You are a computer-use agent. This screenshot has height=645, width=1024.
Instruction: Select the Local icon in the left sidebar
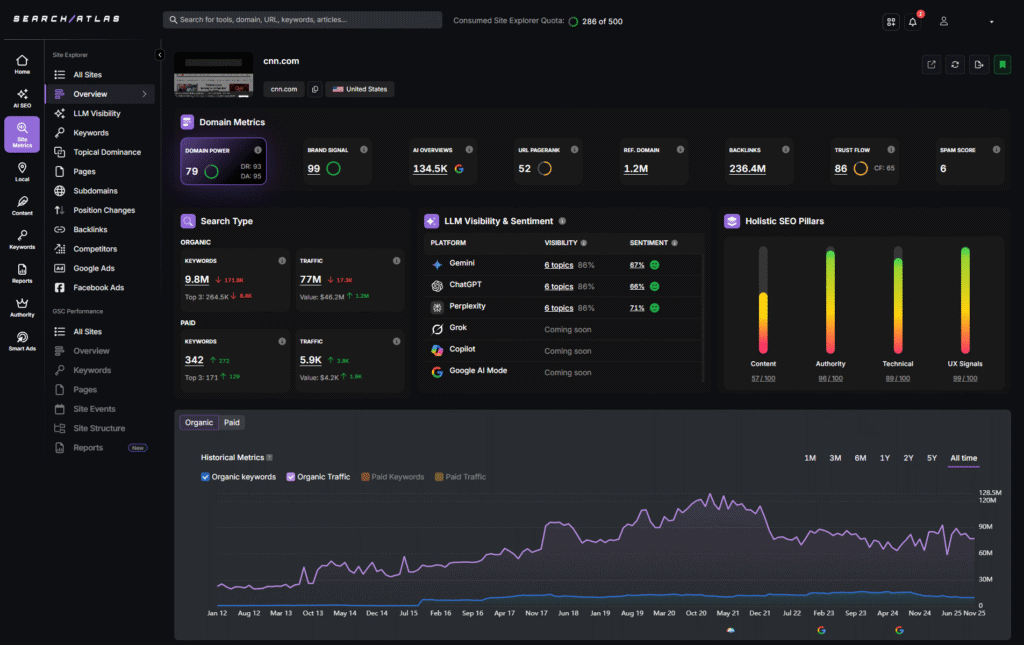(x=21, y=170)
